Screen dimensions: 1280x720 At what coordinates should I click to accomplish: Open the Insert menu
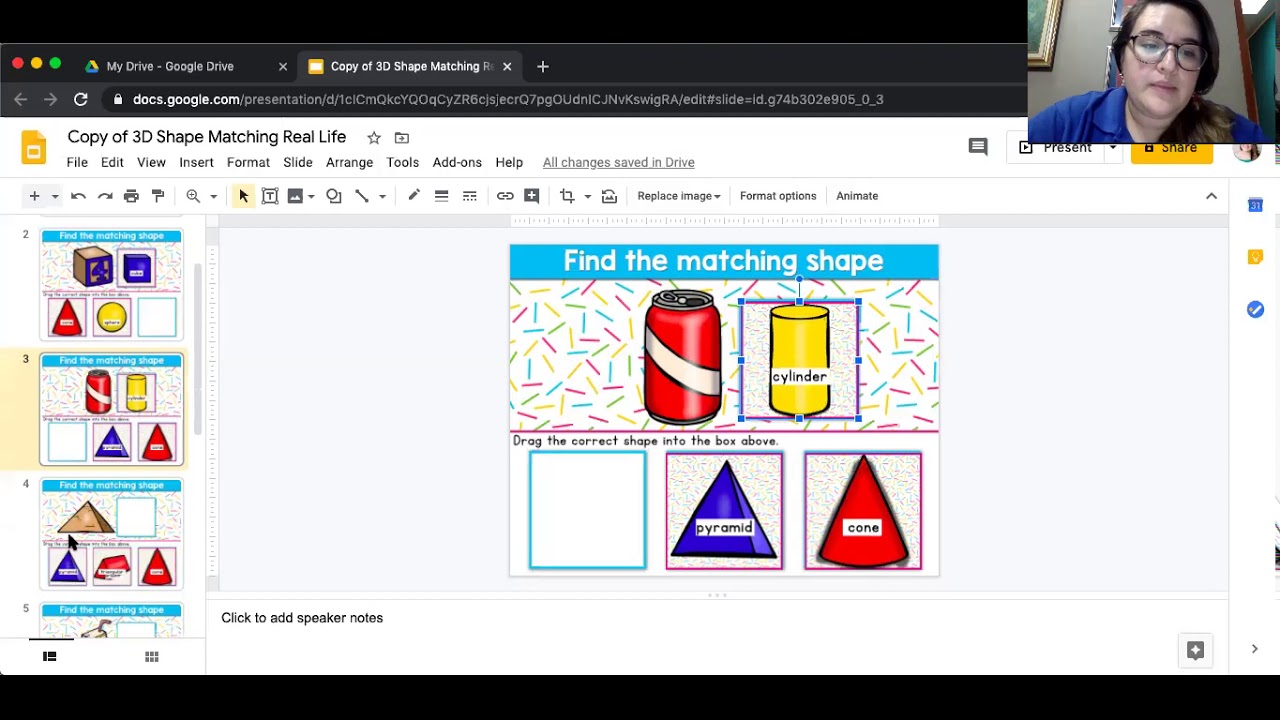(196, 162)
